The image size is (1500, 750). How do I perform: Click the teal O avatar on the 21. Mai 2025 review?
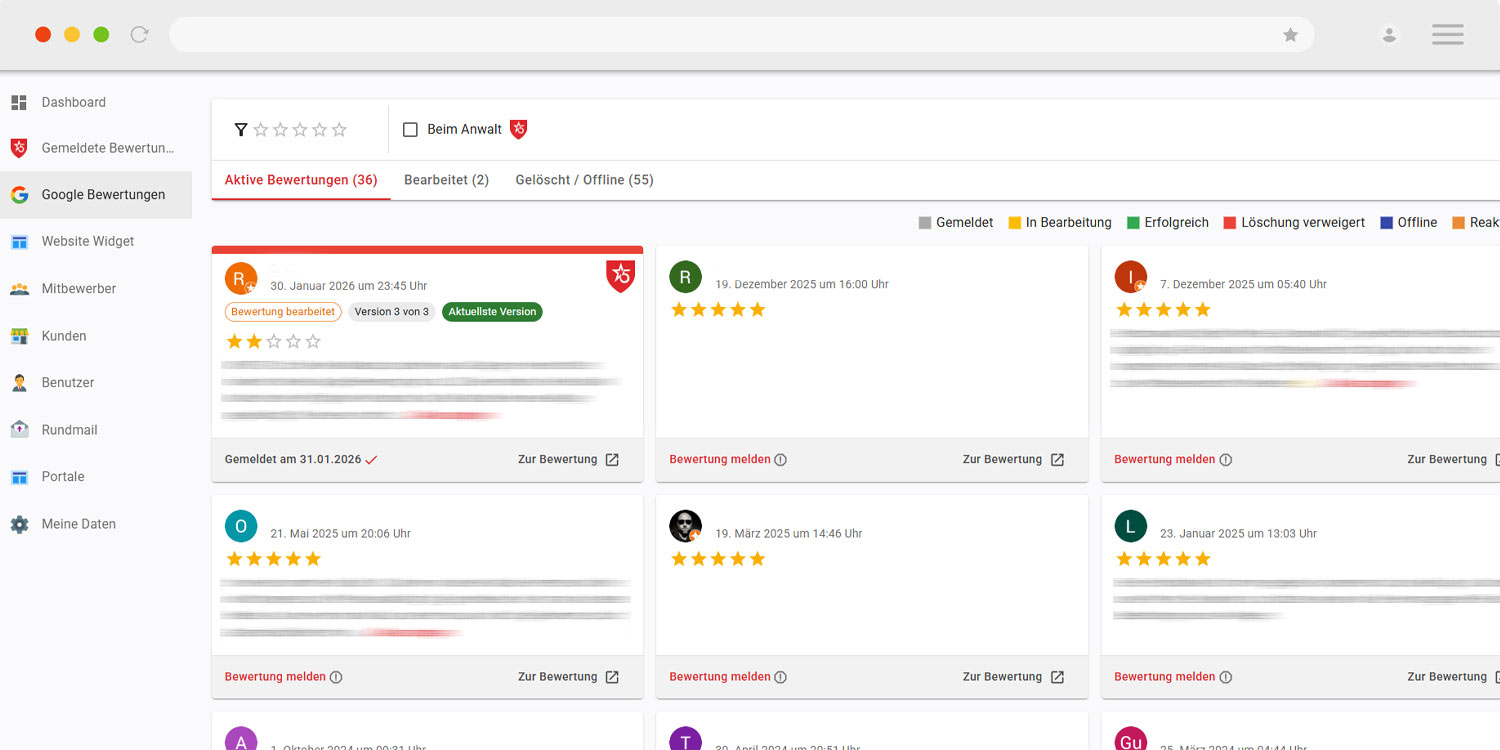click(241, 526)
